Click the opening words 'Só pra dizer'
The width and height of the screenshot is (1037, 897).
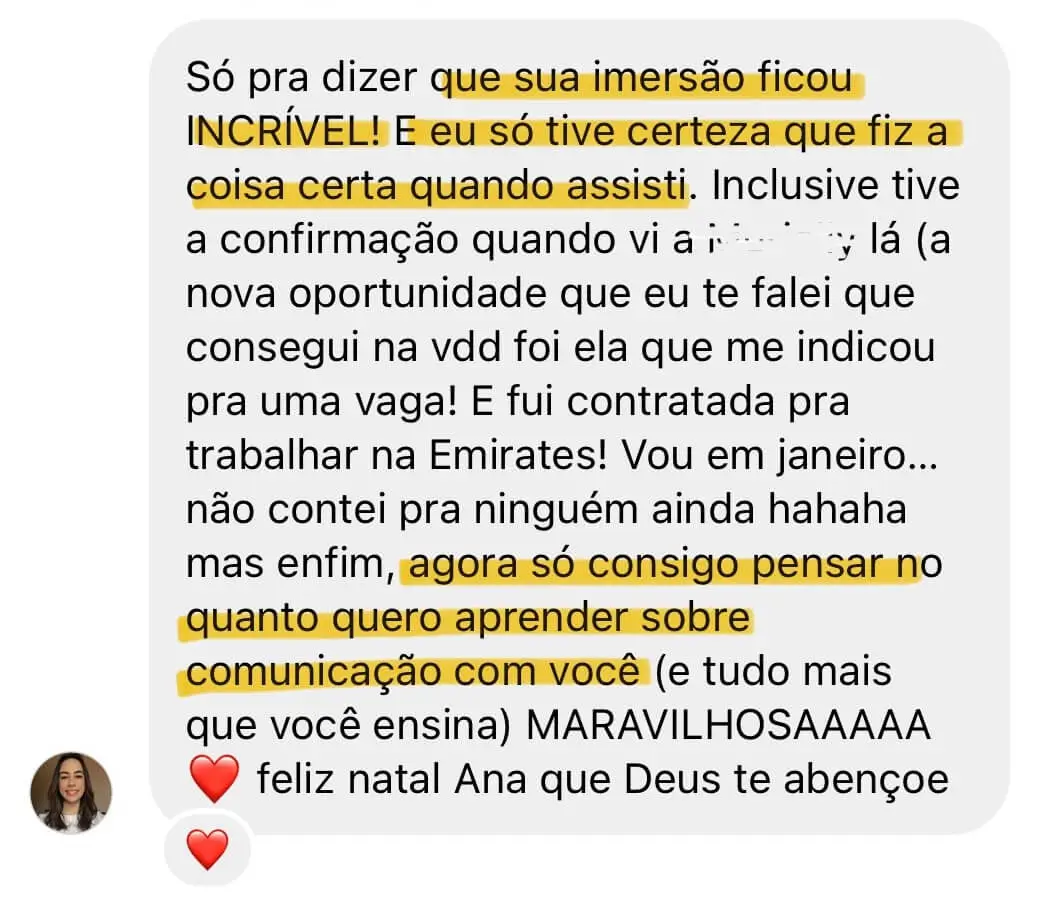point(301,78)
